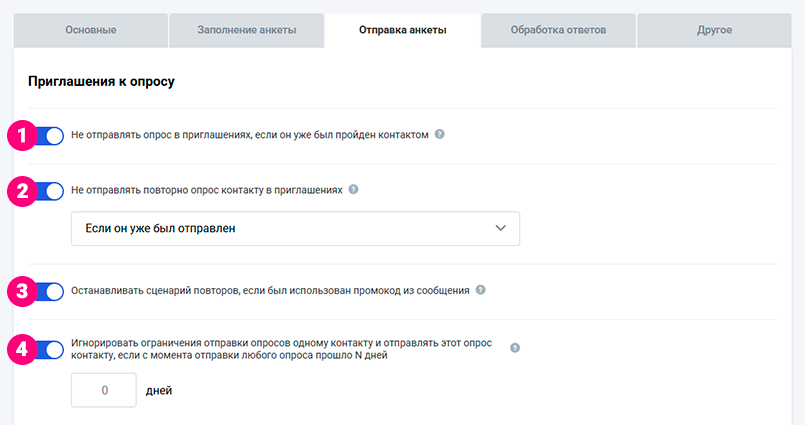Focus the number of days input field
Screen dimensions: 805x425
104,390
